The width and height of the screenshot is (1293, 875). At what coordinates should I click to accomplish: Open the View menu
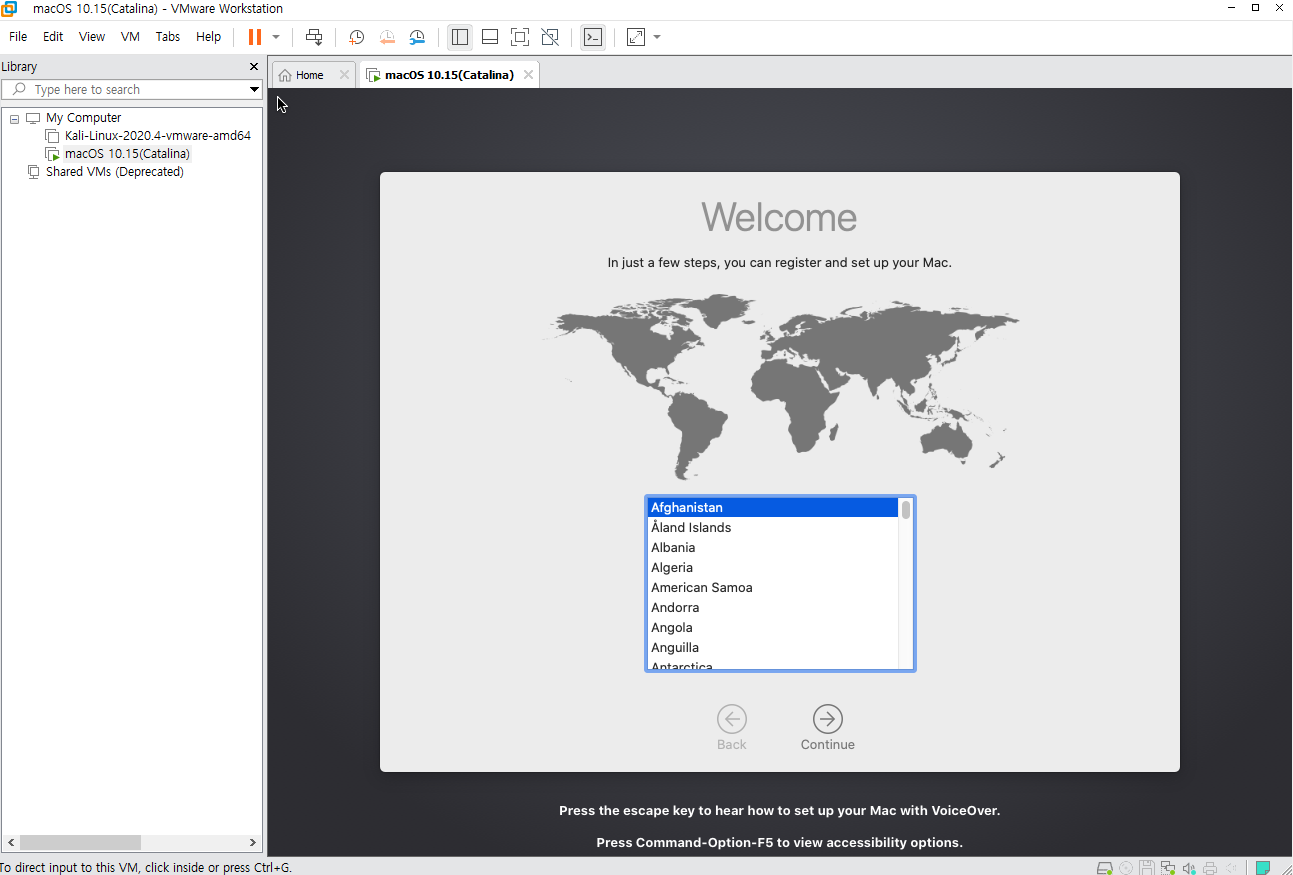[x=92, y=37]
